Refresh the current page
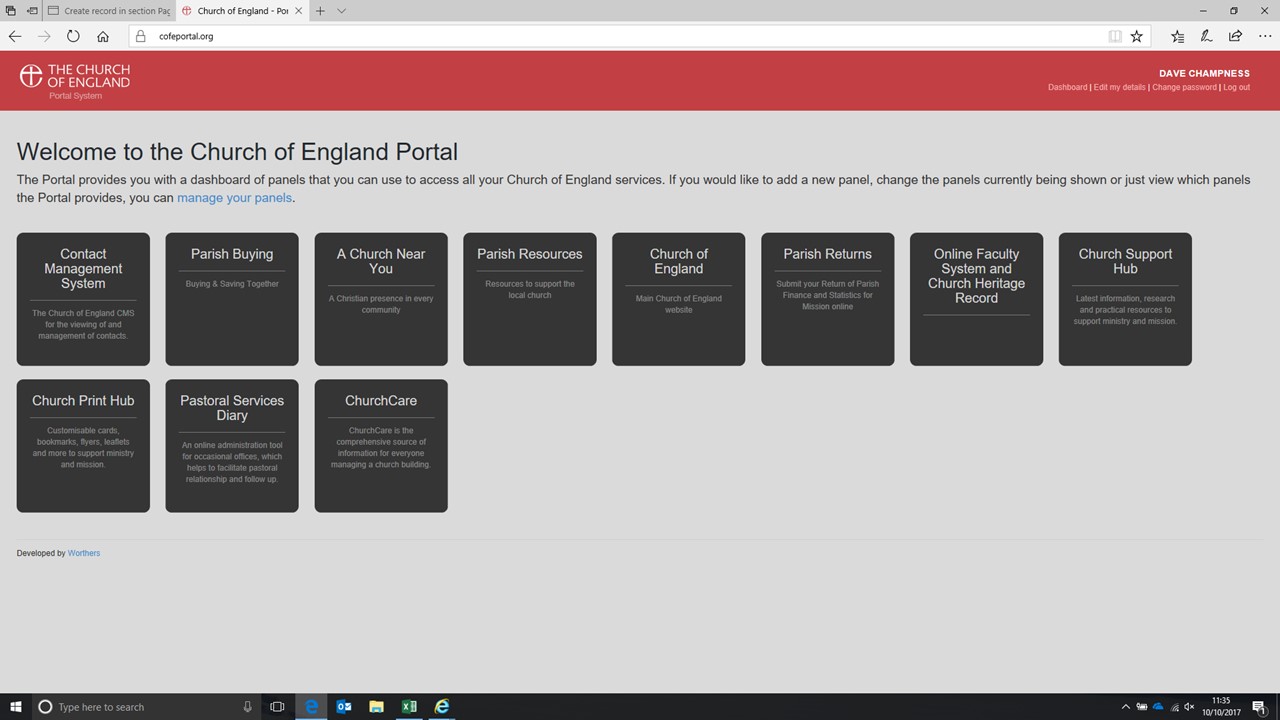This screenshot has height=720, width=1280. click(73, 36)
